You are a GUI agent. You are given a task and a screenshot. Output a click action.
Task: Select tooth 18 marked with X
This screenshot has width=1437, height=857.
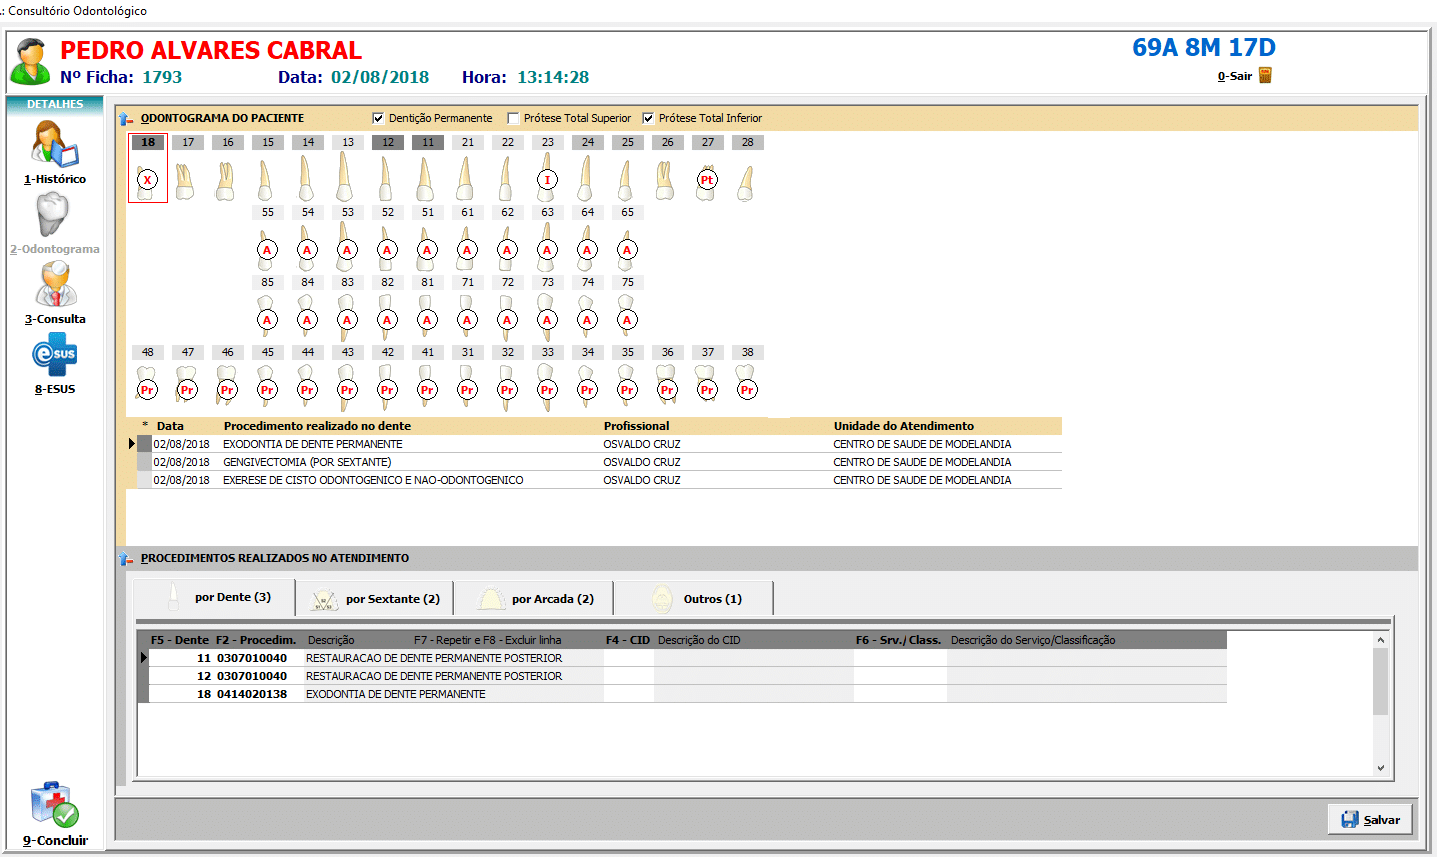(148, 179)
